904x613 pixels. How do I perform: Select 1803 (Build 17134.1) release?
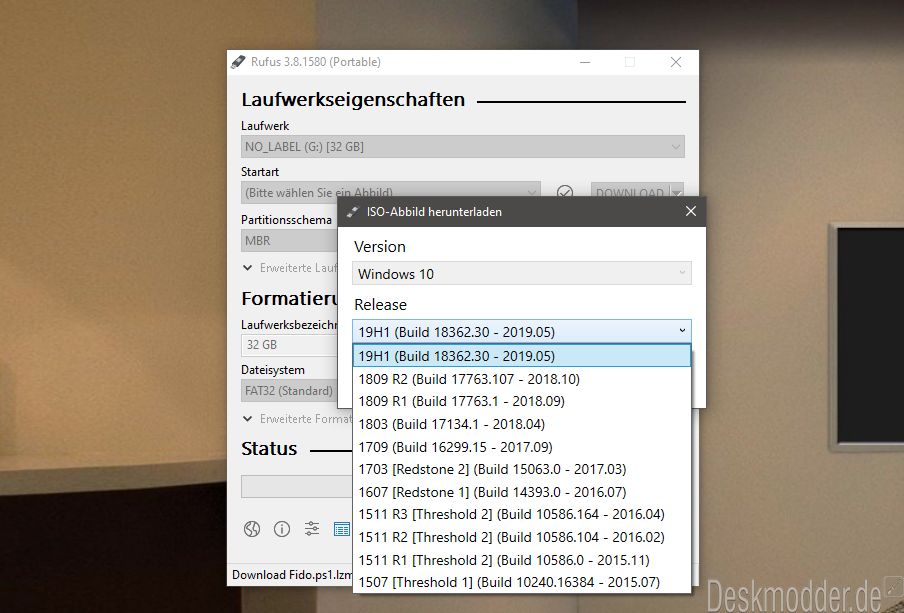click(x=522, y=424)
